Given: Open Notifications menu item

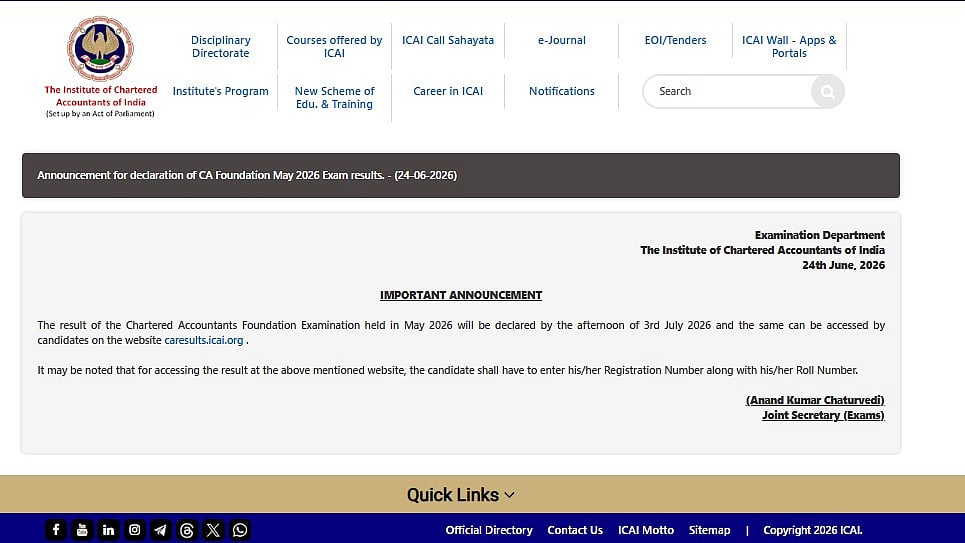Looking at the screenshot, I should [x=562, y=91].
